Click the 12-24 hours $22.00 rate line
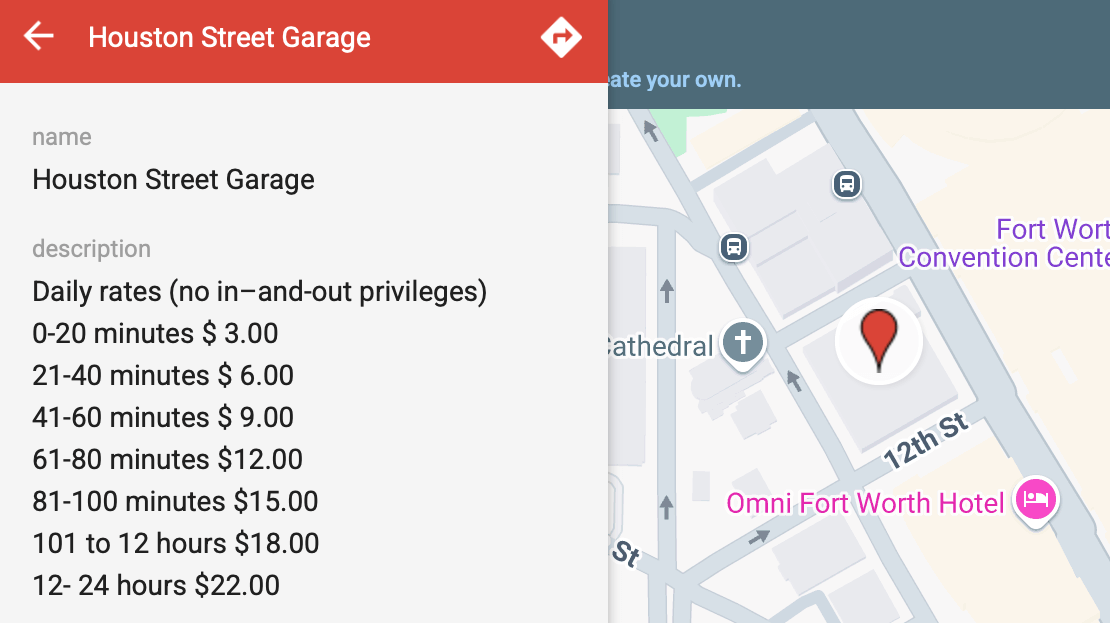This screenshot has height=623, width=1110. (156, 585)
